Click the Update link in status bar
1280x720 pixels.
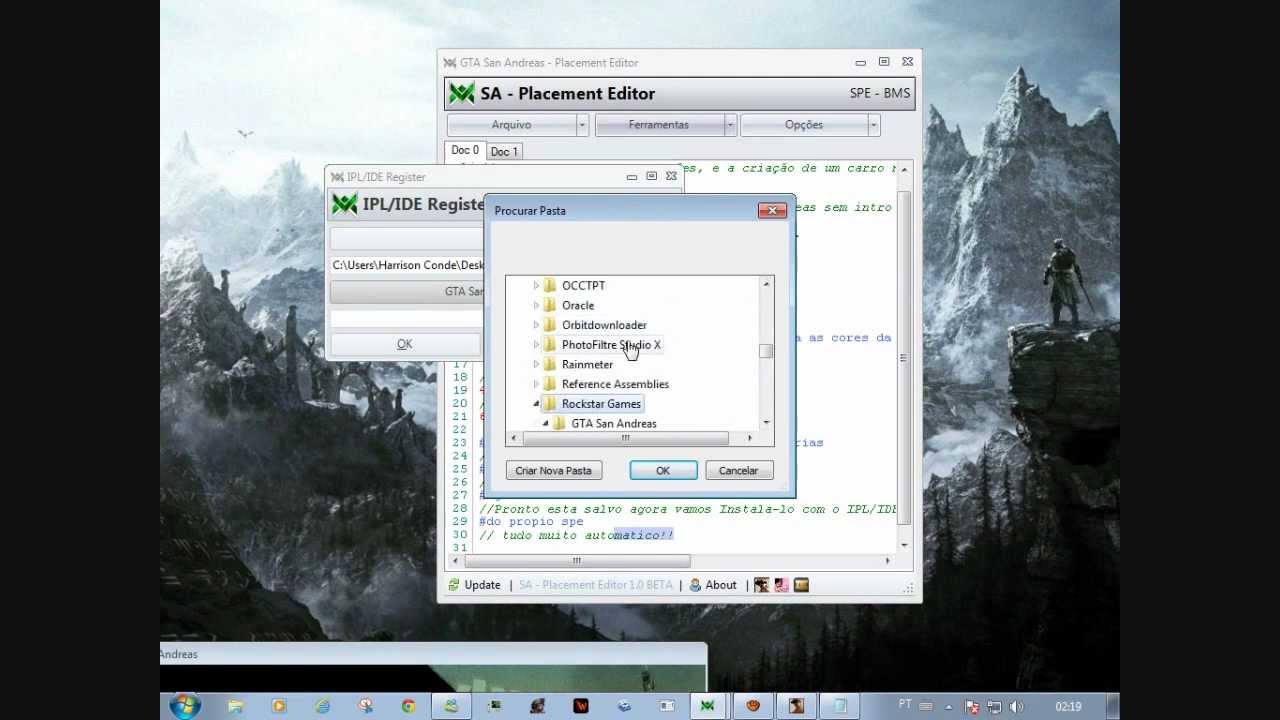(482, 585)
